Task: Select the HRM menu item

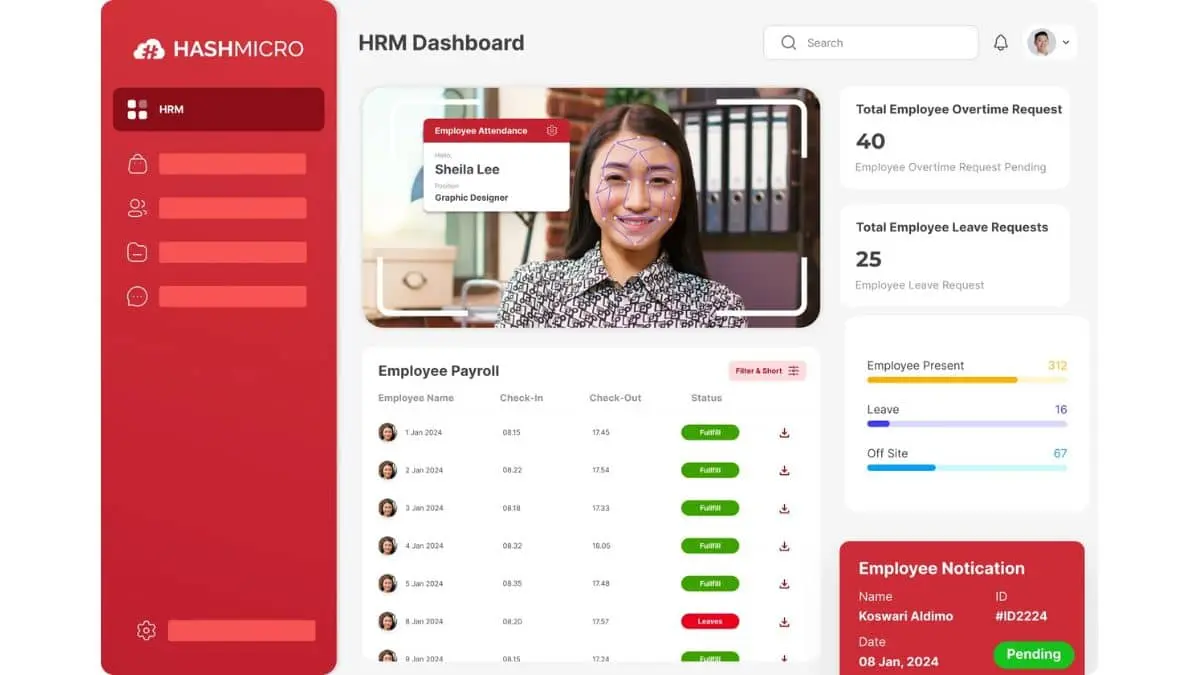Action: tap(218, 109)
